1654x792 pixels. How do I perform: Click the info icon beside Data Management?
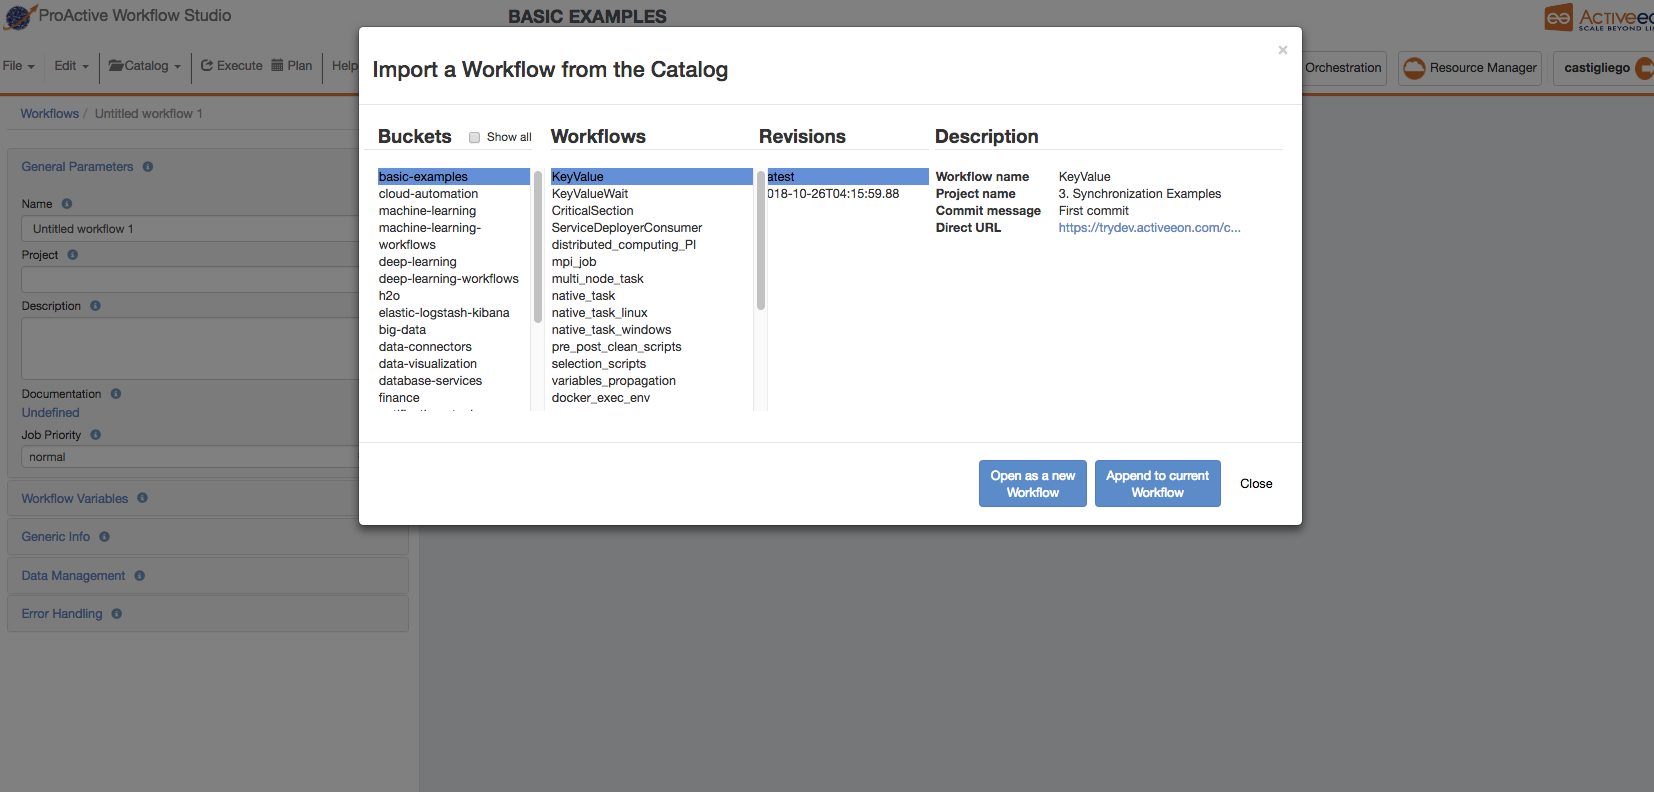[139, 576]
